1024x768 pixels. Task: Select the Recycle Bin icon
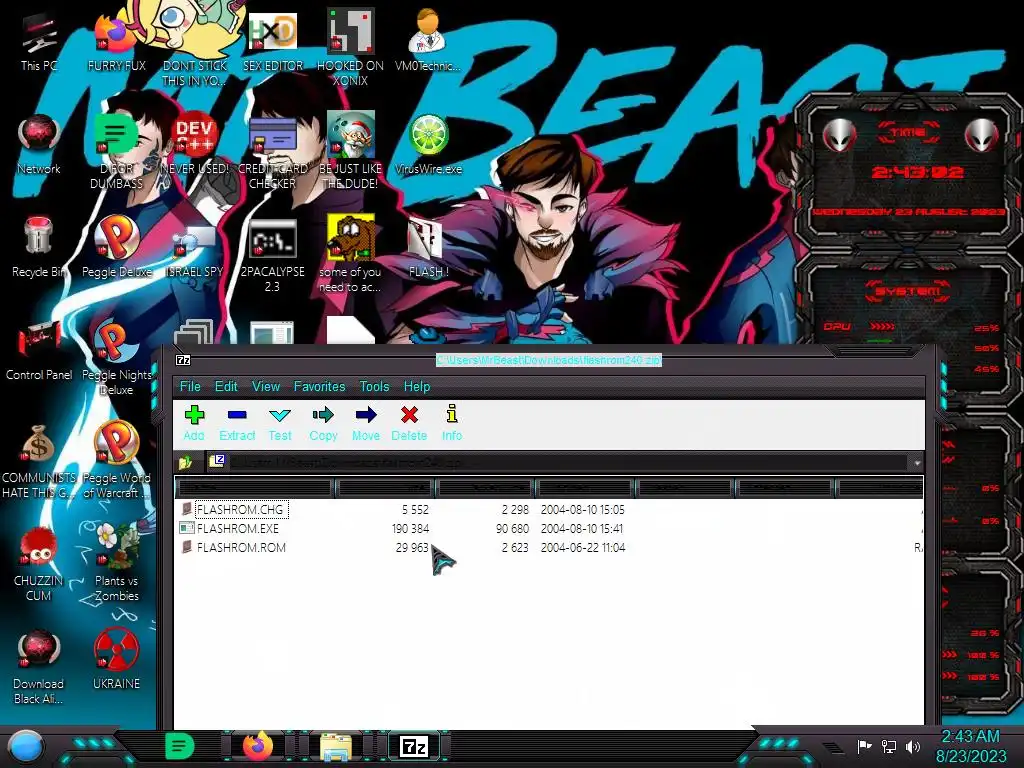click(x=39, y=247)
